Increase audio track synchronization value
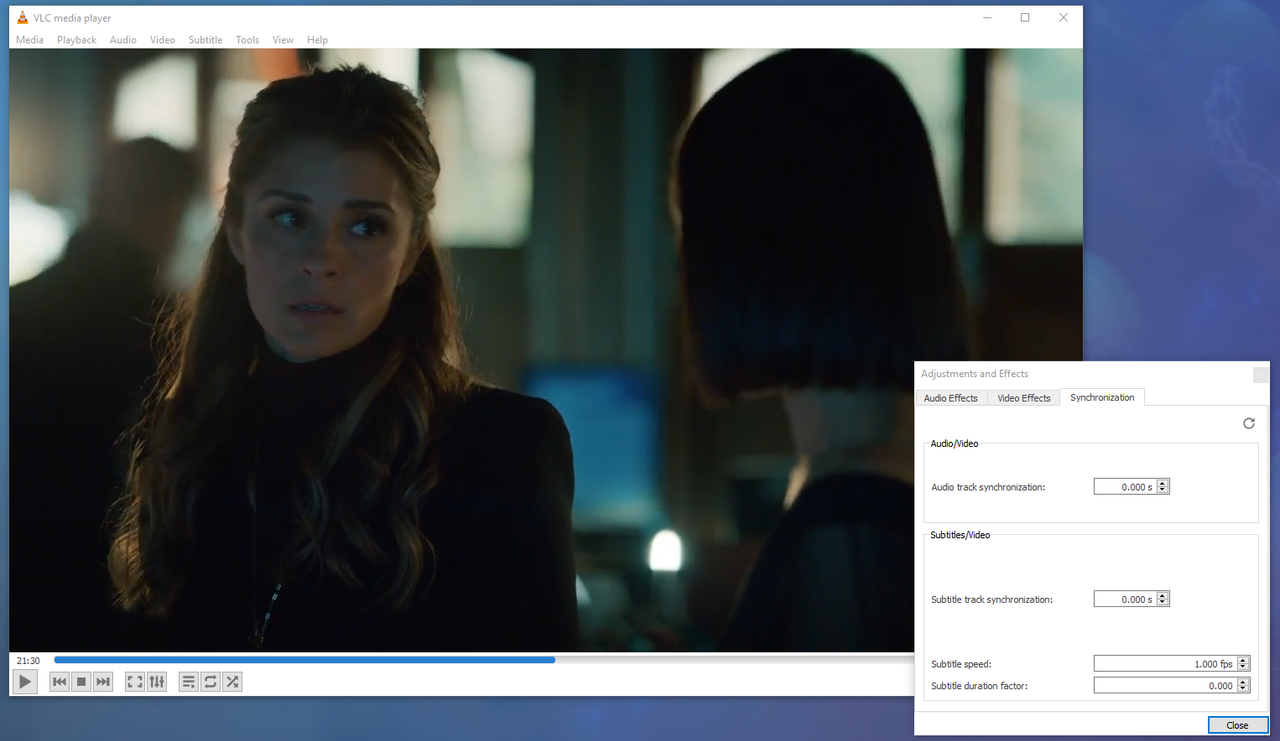The image size is (1280, 741). (x=1163, y=483)
